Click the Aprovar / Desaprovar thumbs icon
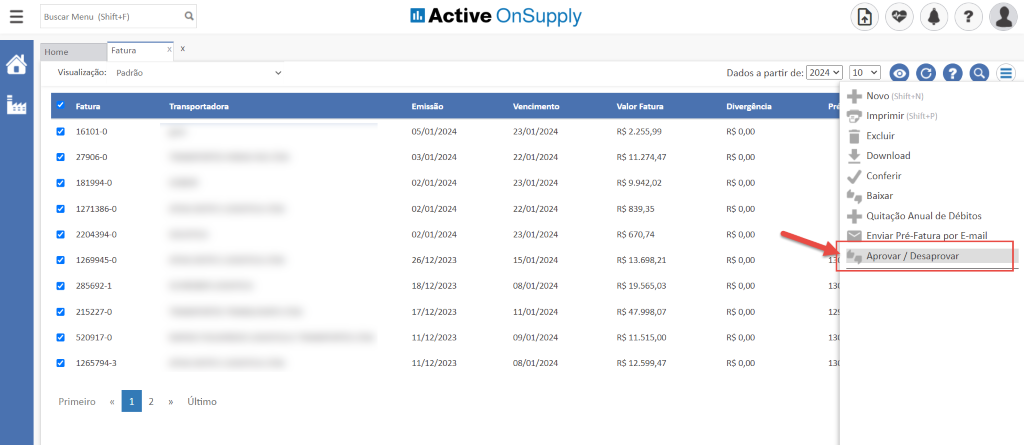This screenshot has width=1024, height=445. pyautogui.click(x=854, y=256)
